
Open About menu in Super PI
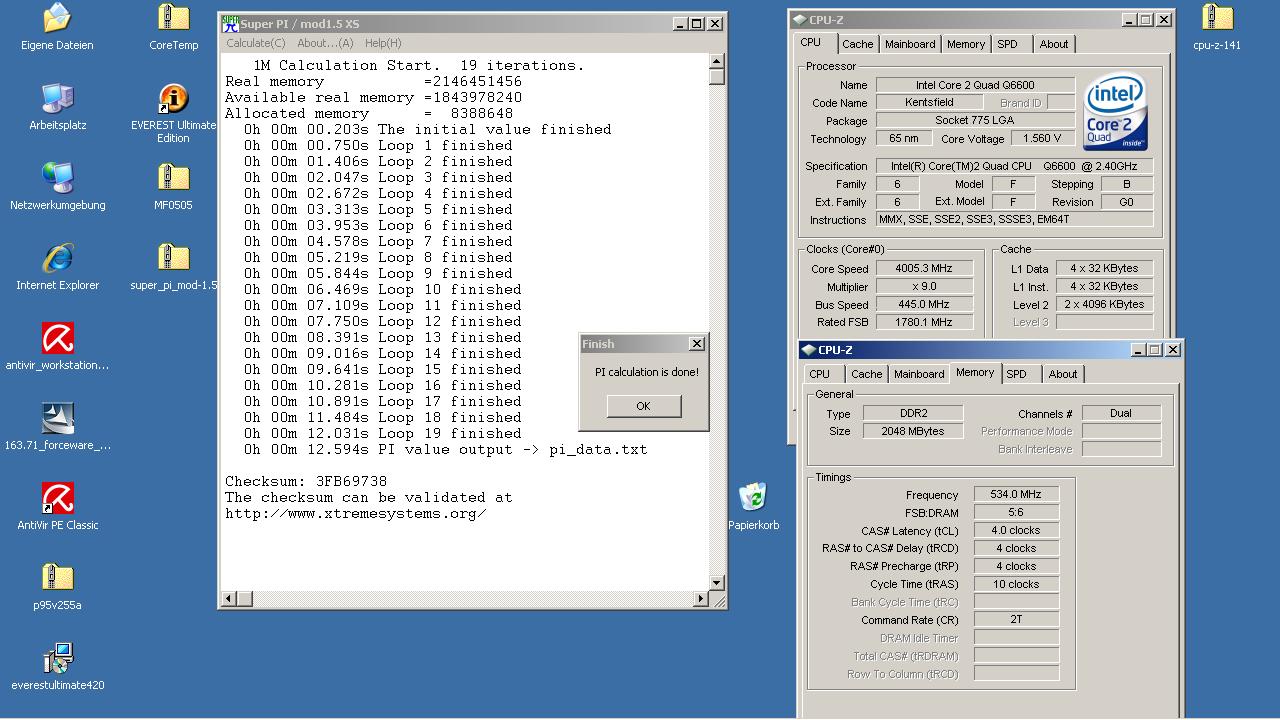click(x=325, y=43)
